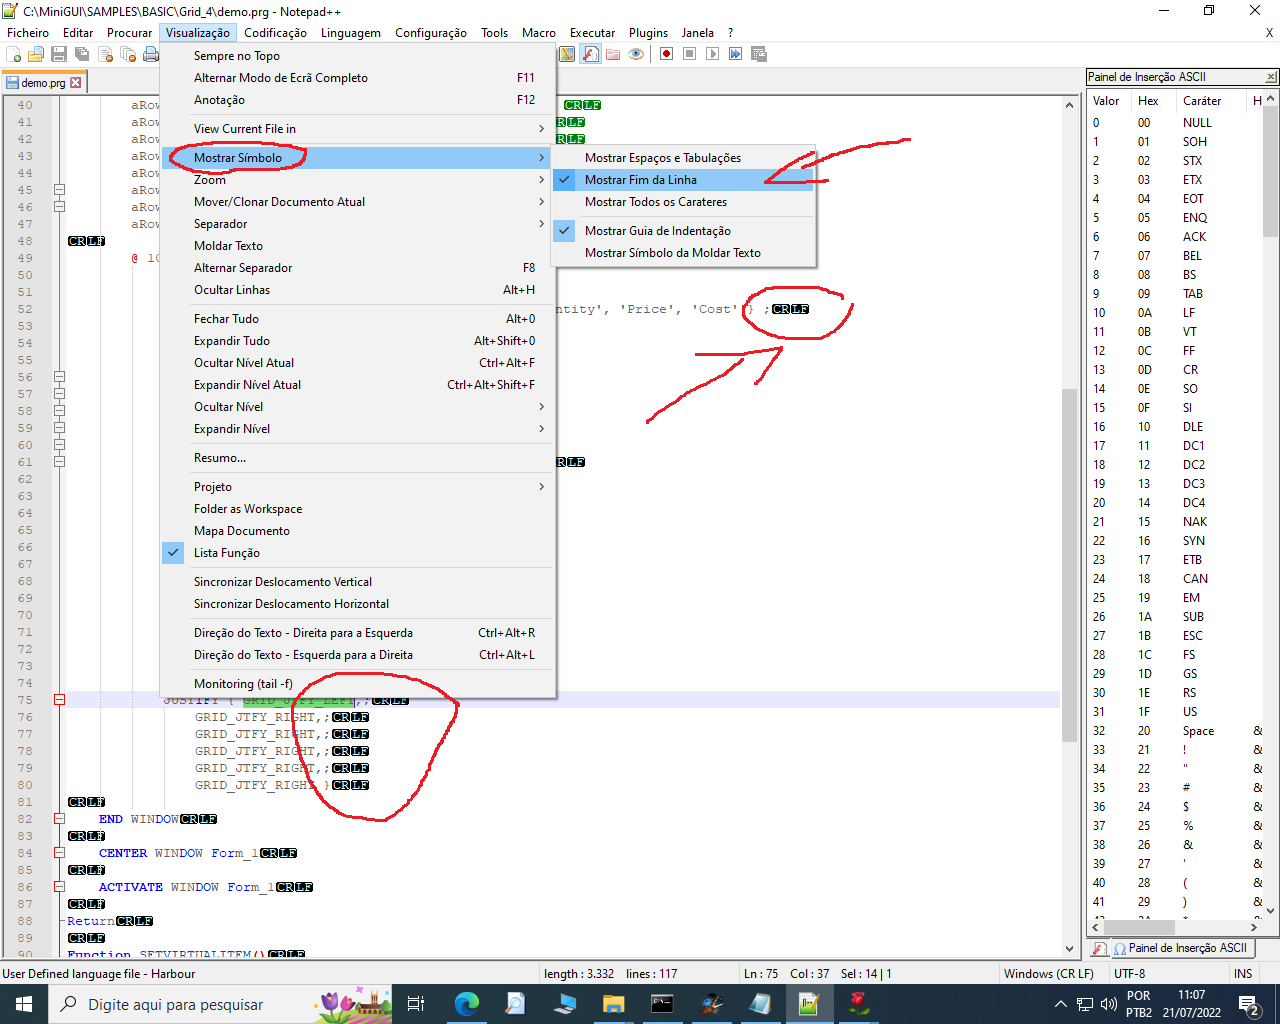This screenshot has width=1280, height=1024.
Task: Click the Run macro multiple times icon
Action: [735, 54]
